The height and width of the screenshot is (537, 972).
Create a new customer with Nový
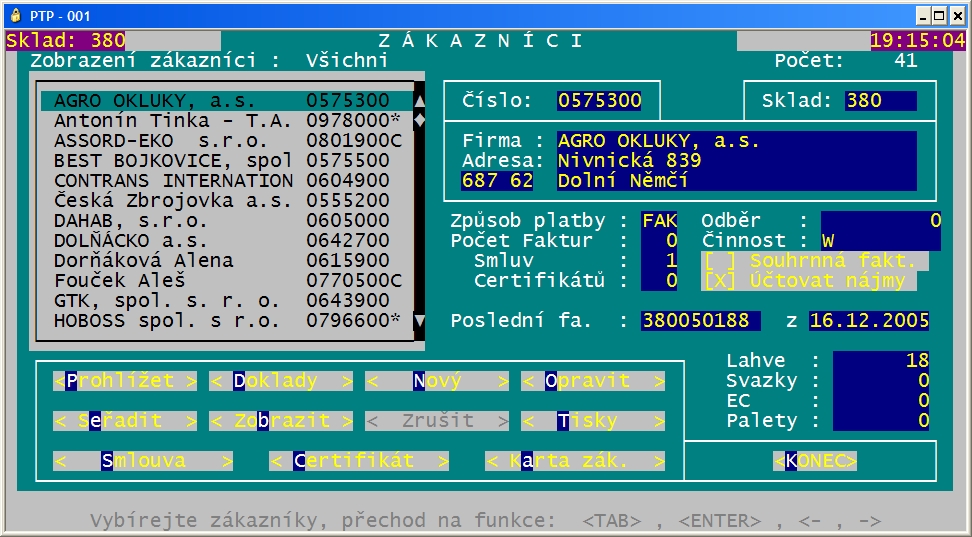[437, 381]
